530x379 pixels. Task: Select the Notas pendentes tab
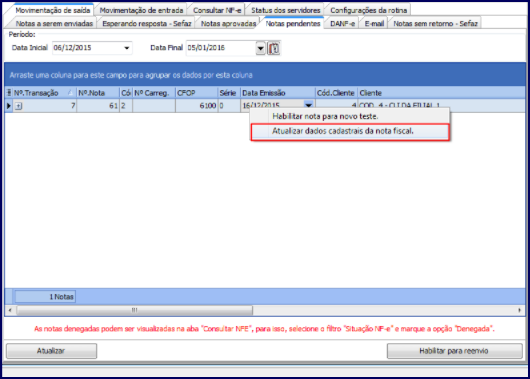(x=293, y=23)
